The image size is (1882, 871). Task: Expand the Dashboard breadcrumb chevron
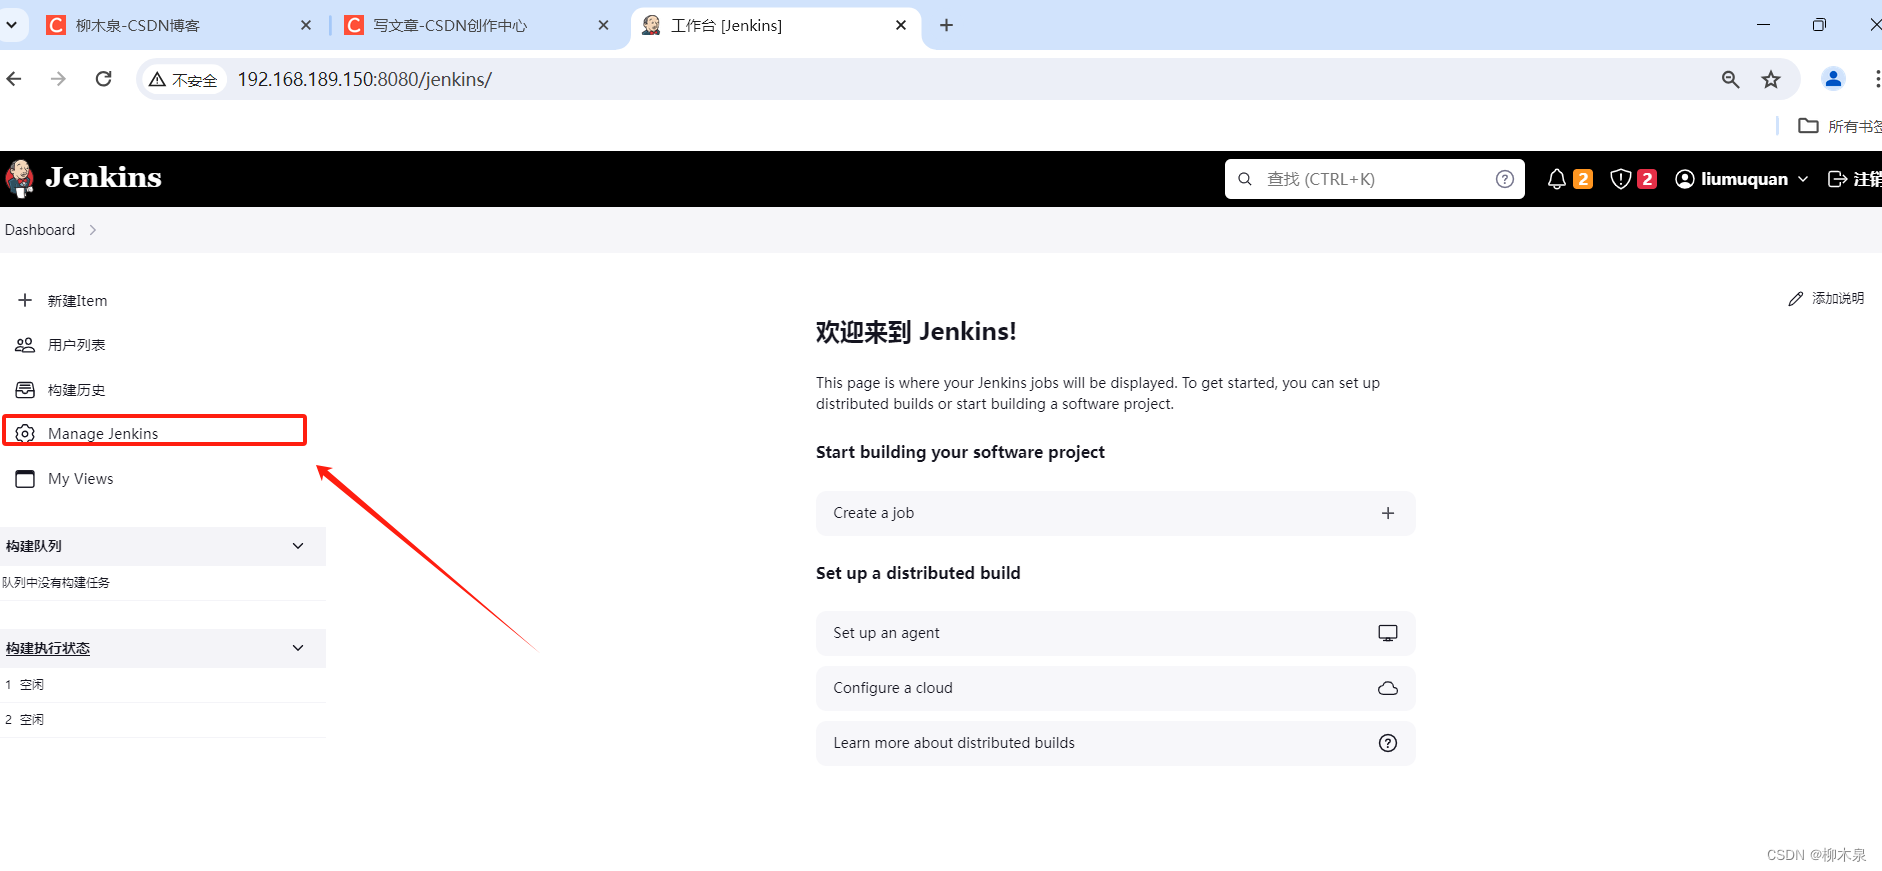[93, 230]
